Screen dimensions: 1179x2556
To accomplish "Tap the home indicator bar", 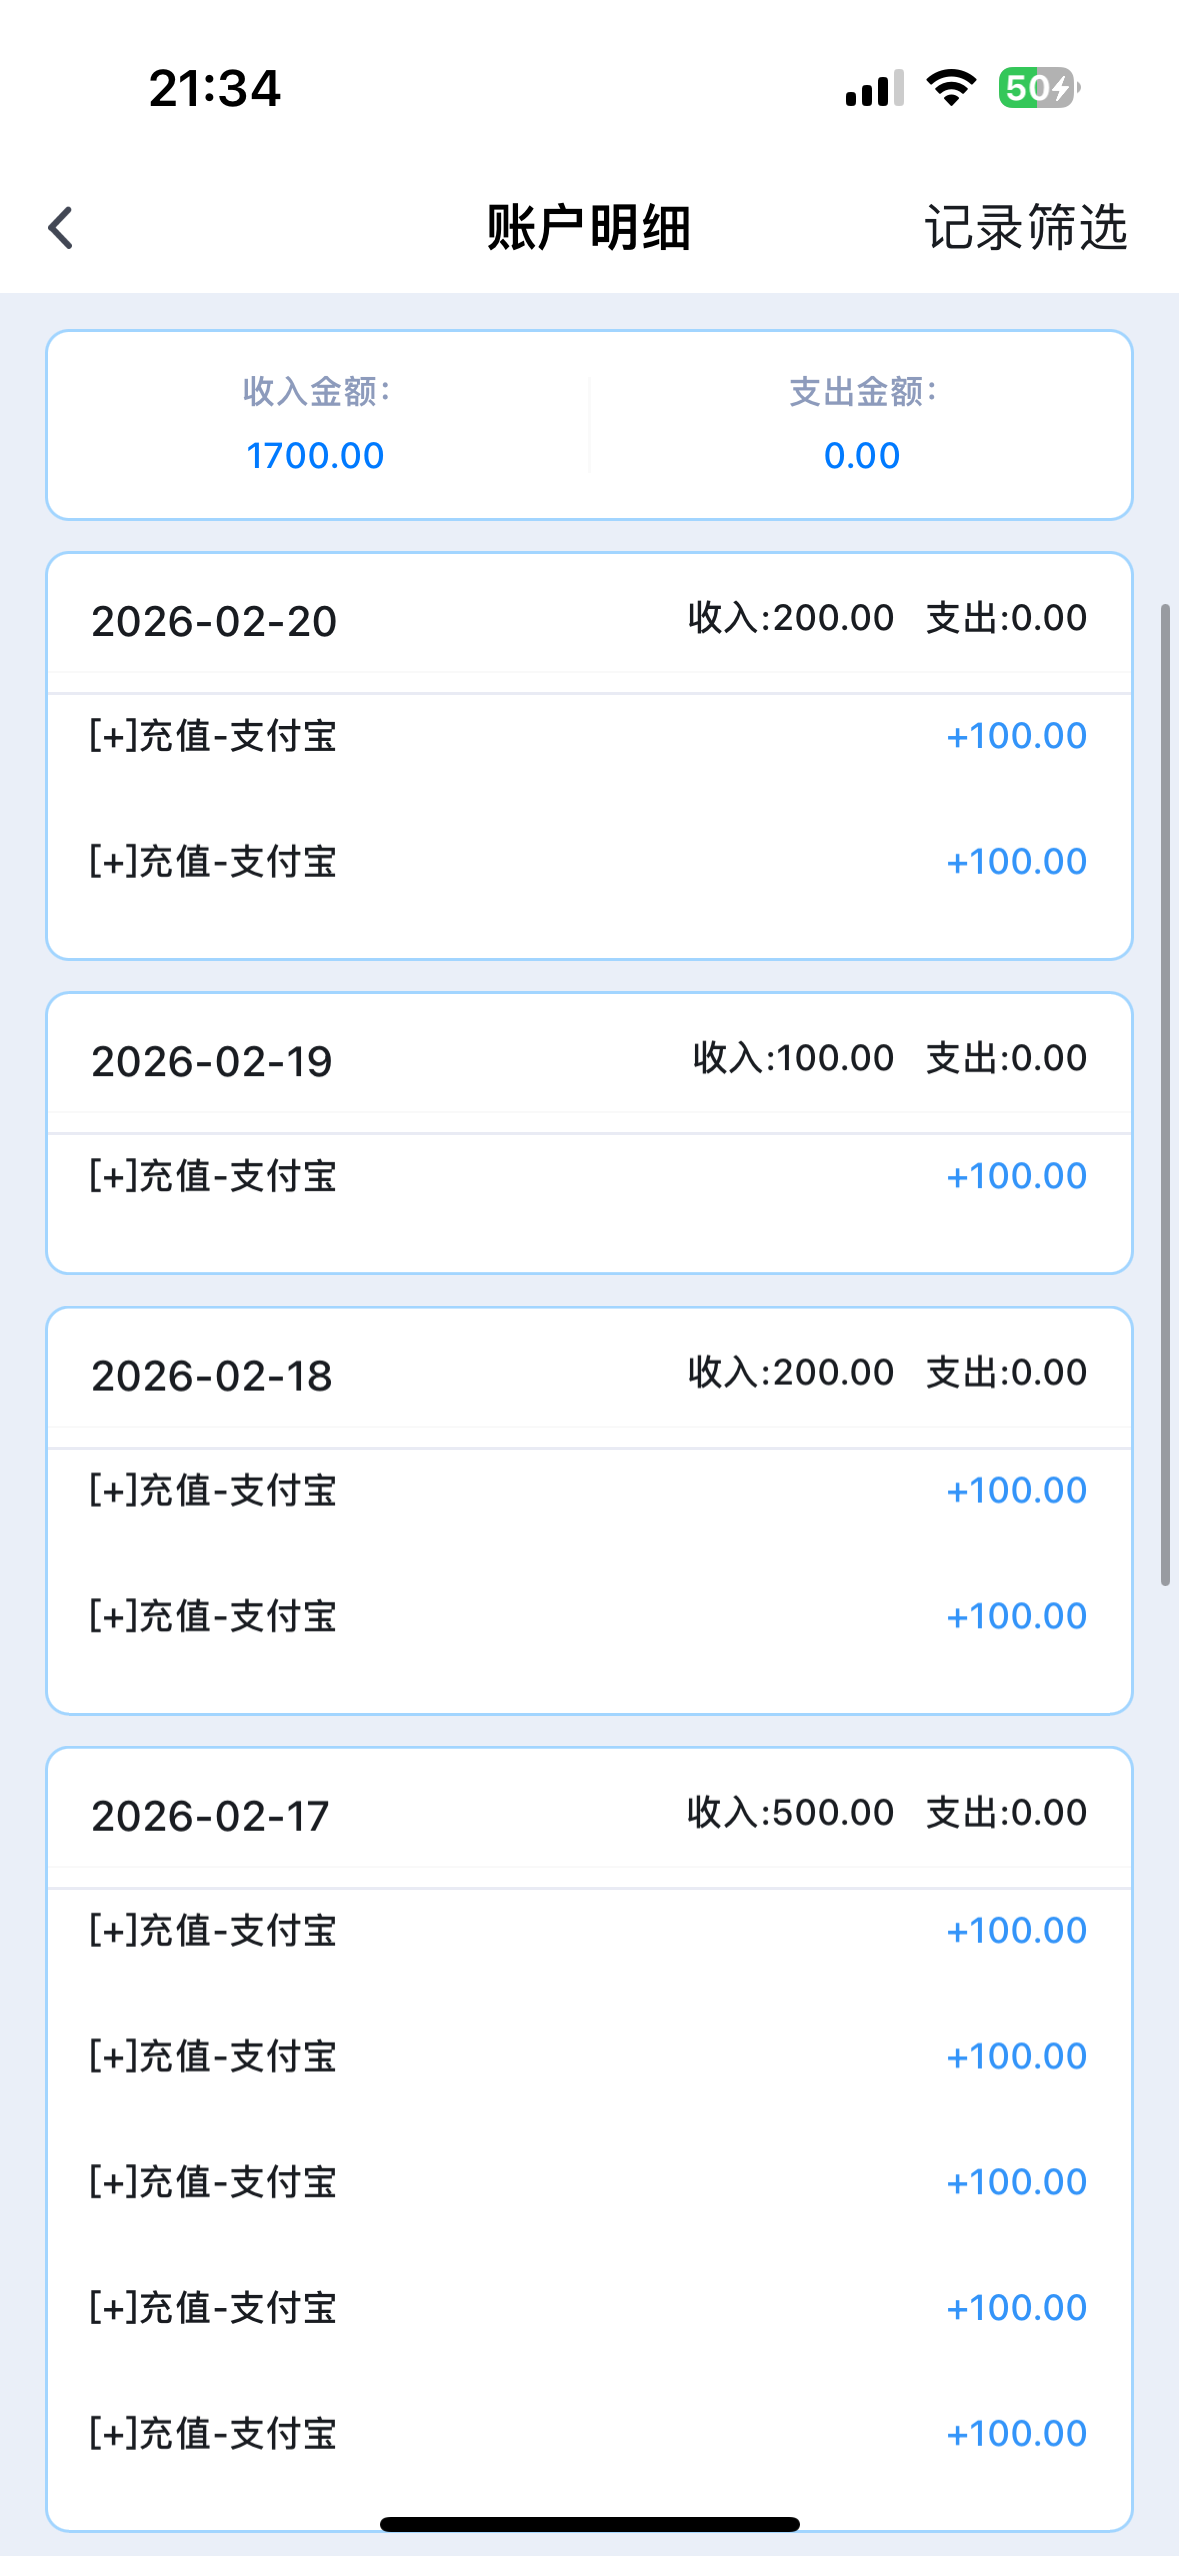I will (590, 2524).
